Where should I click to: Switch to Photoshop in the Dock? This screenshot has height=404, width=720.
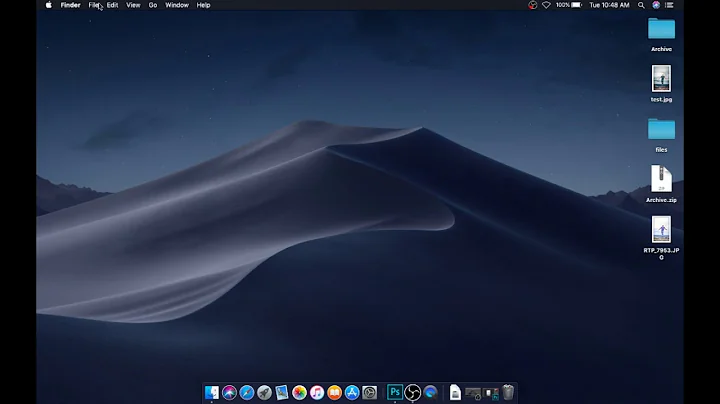[x=394, y=392]
